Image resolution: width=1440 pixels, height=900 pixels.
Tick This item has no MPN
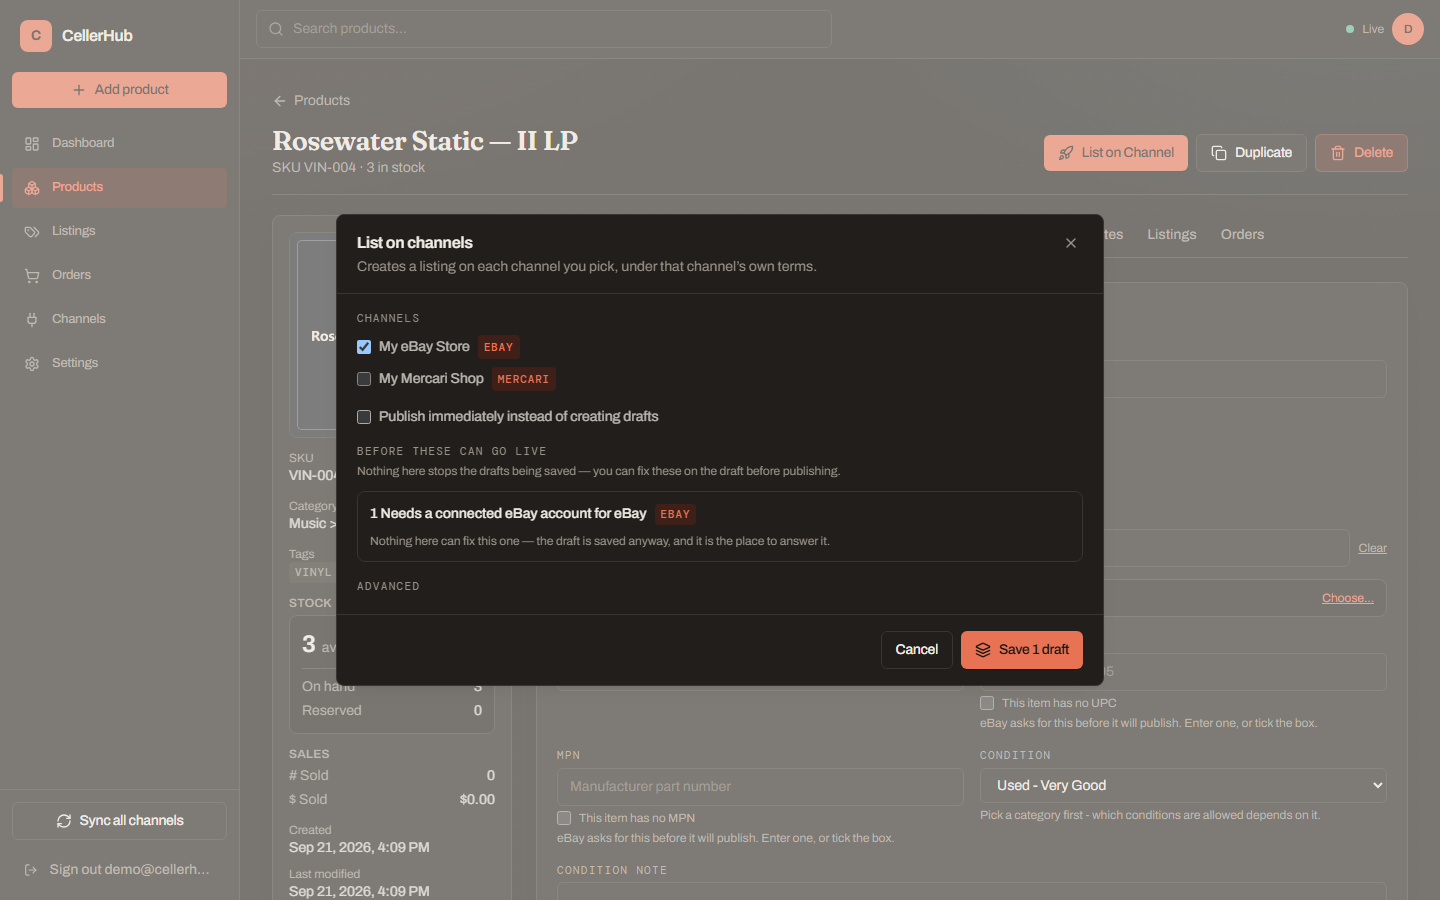click(564, 818)
